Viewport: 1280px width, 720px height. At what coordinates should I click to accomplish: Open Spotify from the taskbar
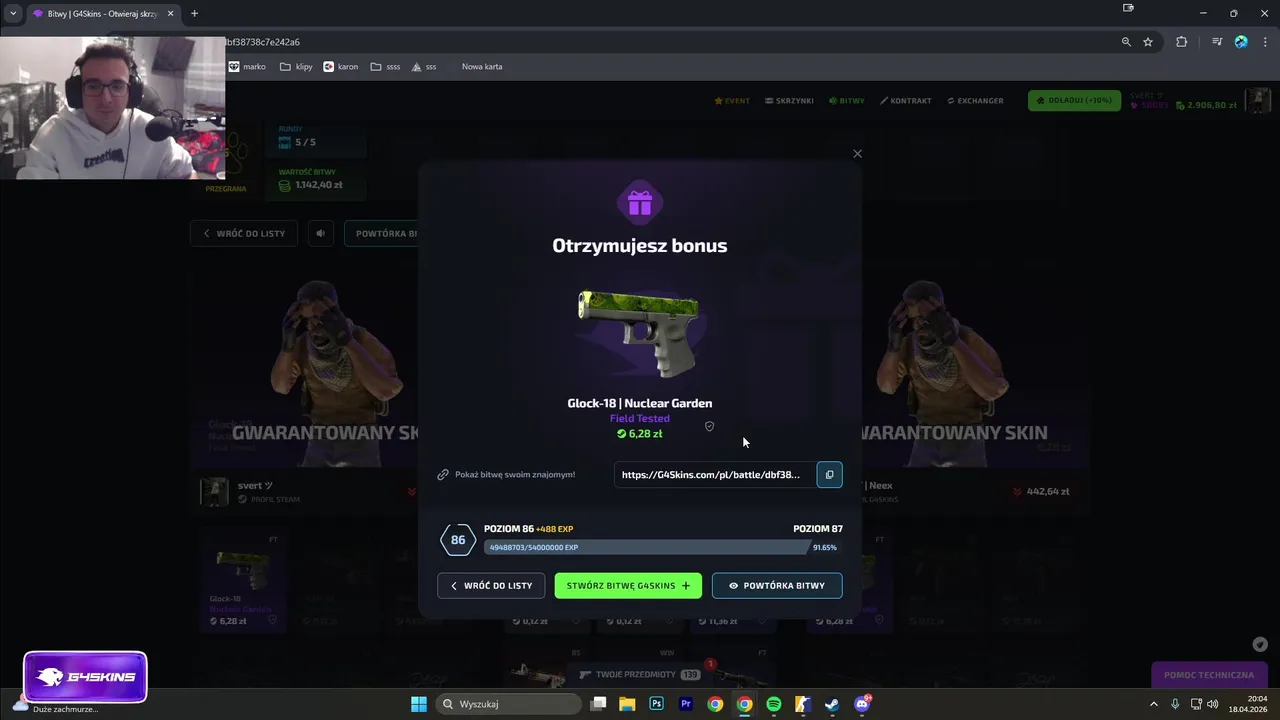[x=774, y=704]
